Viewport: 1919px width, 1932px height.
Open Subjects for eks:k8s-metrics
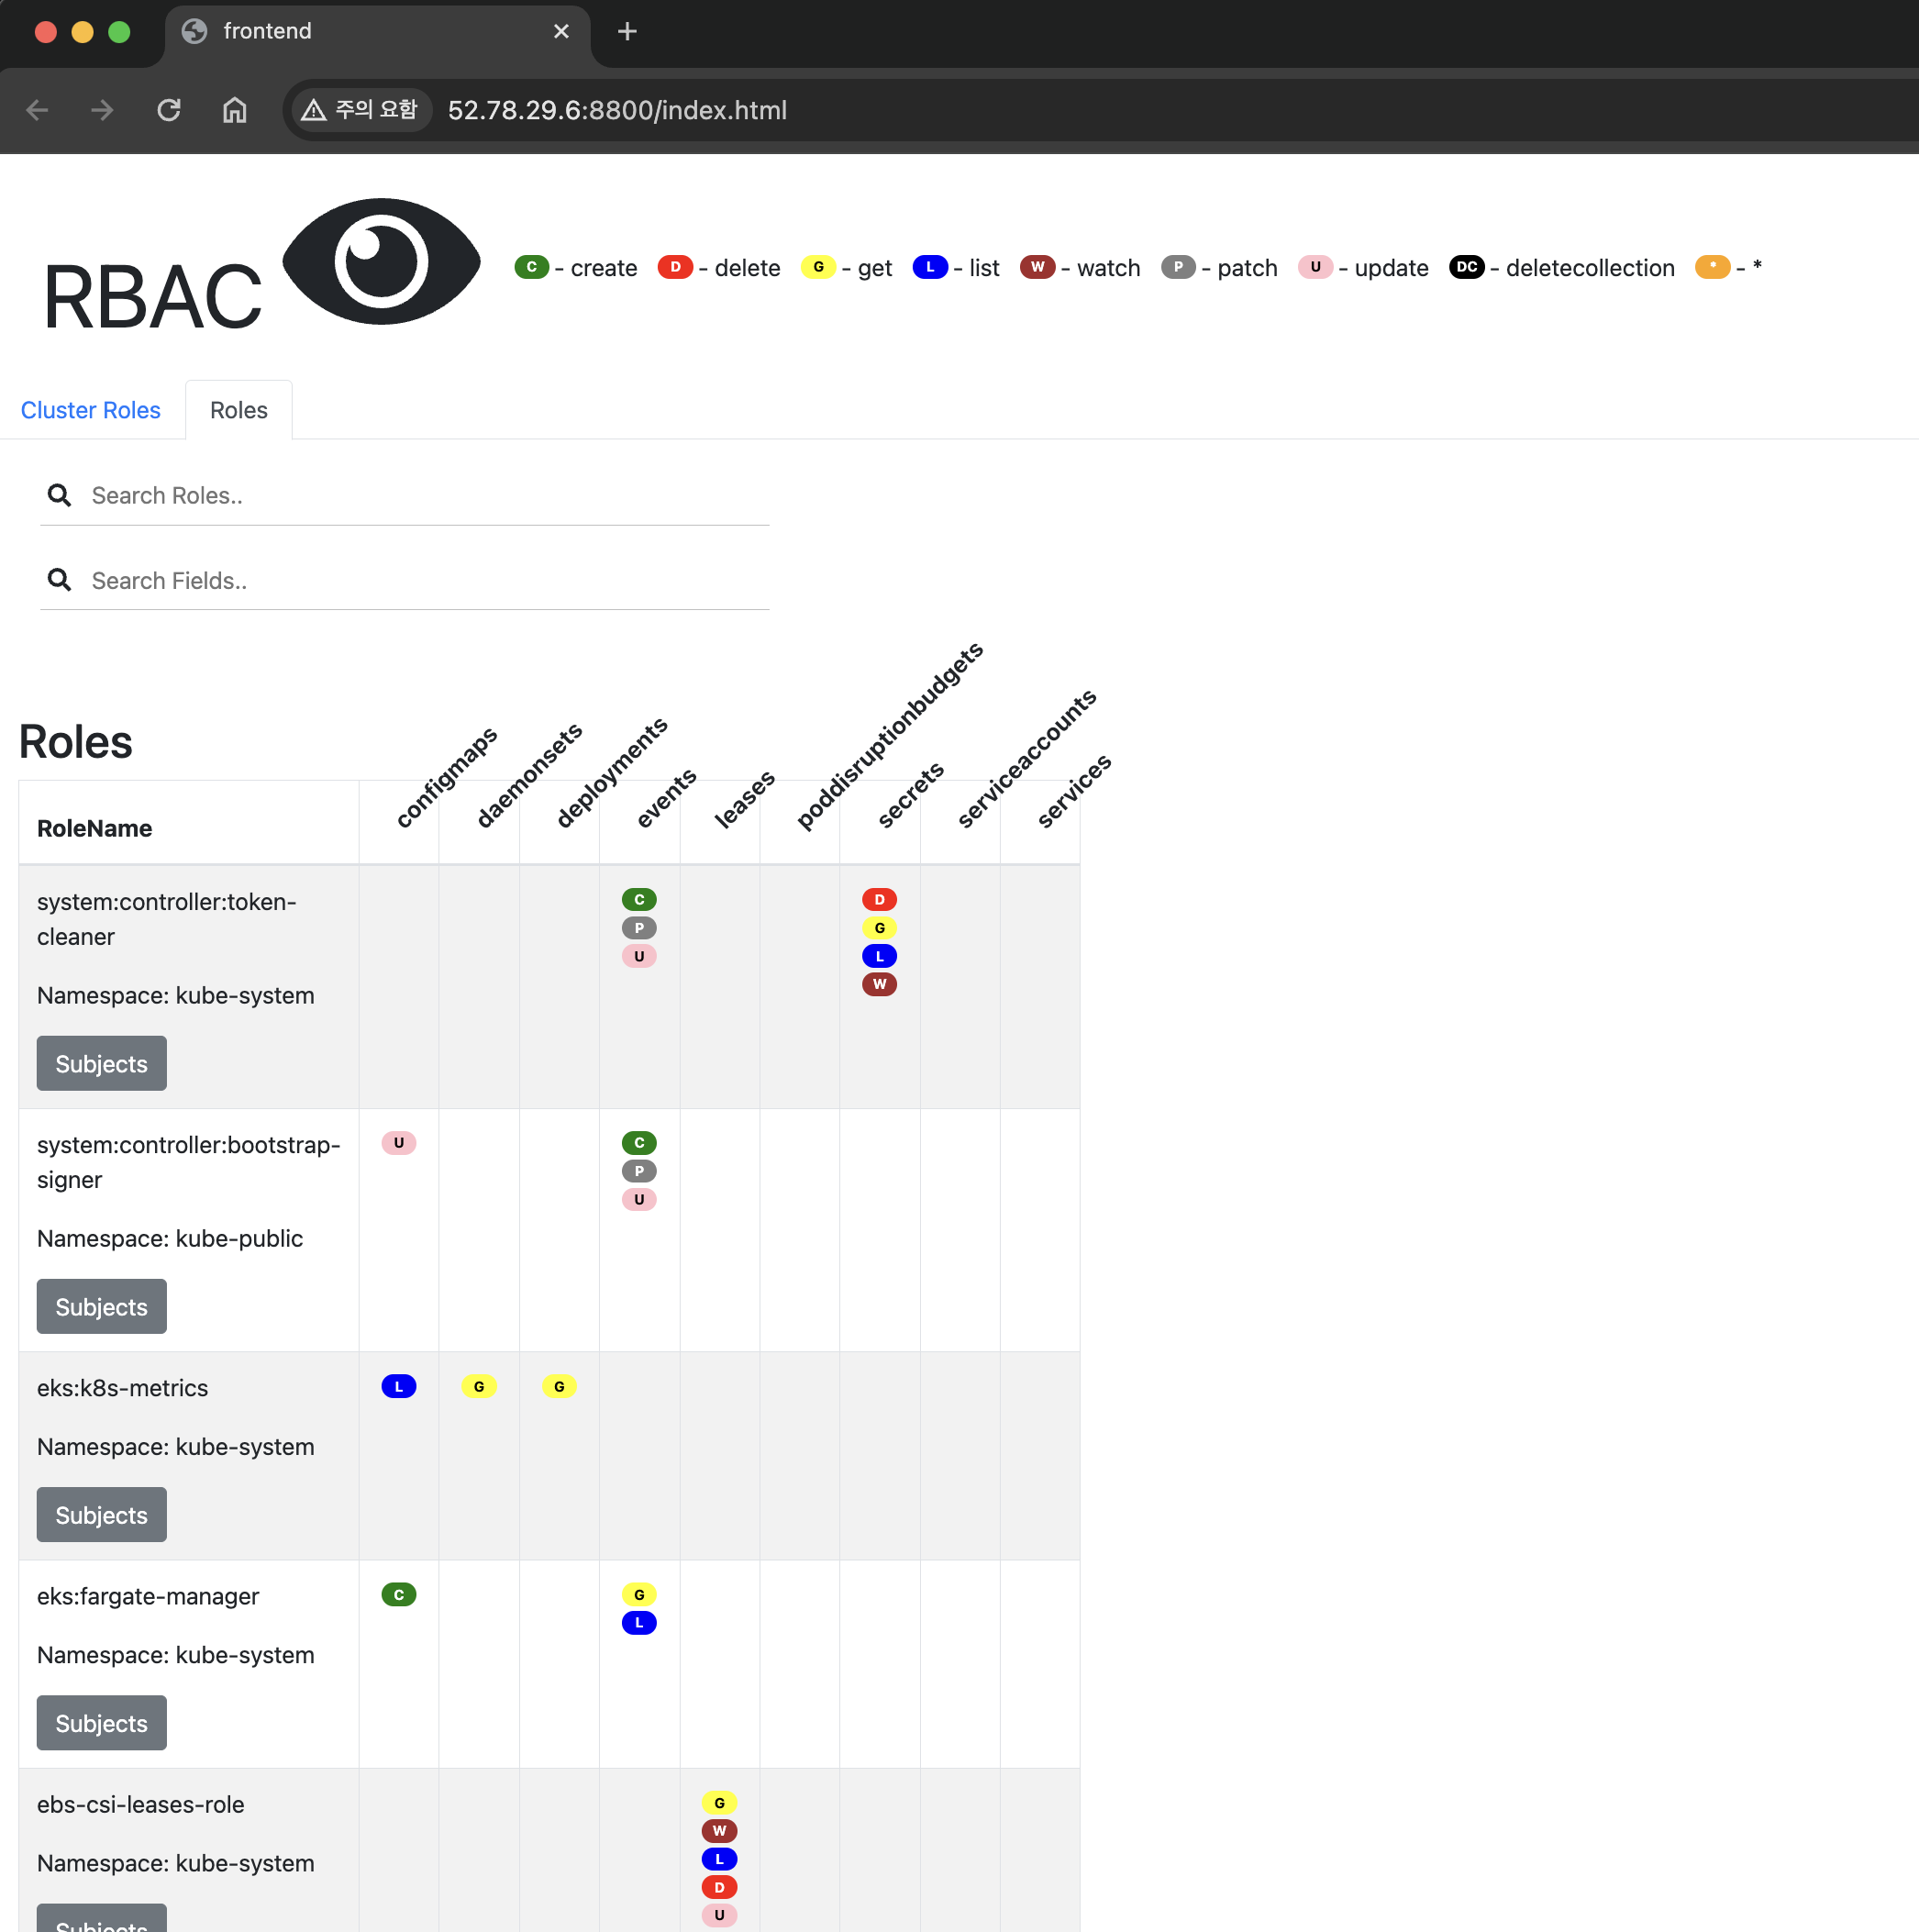point(102,1514)
